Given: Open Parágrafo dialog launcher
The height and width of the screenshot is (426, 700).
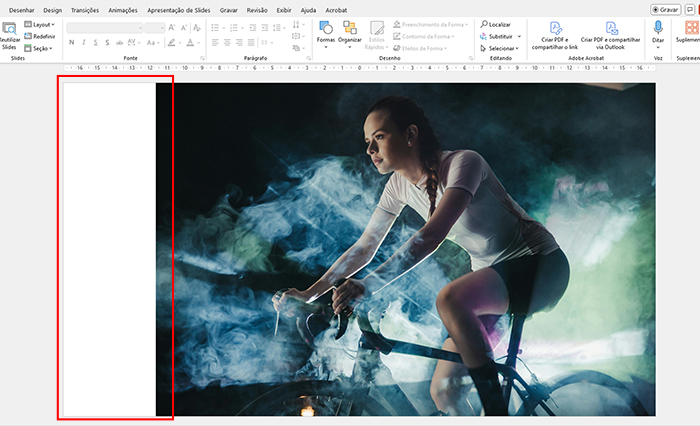Looking at the screenshot, I should point(308,58).
